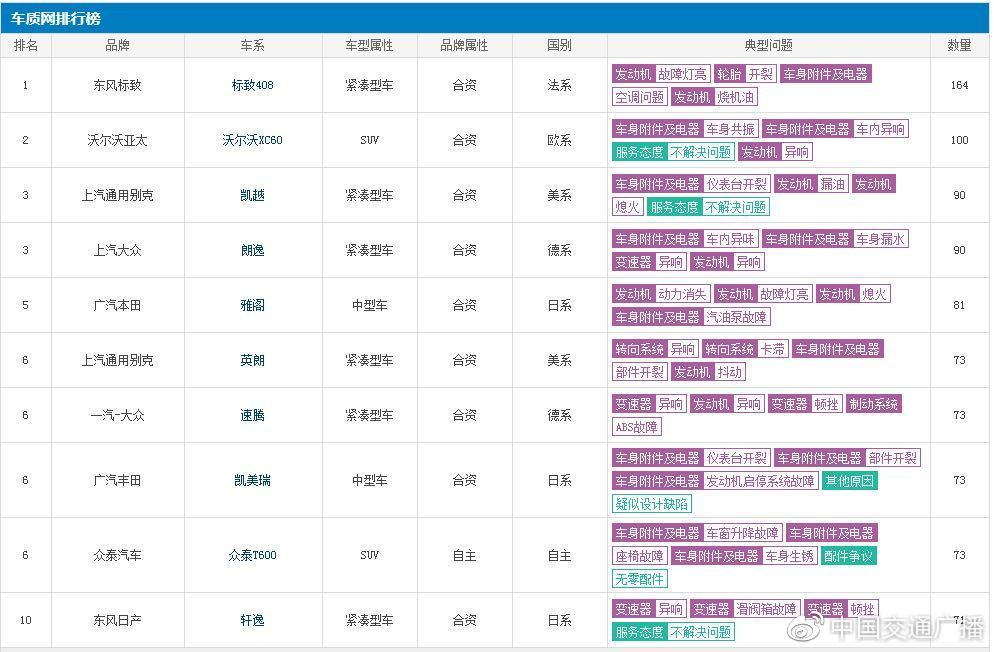Click the green 配件争议 tag
994x652 pixels.
(x=848, y=556)
